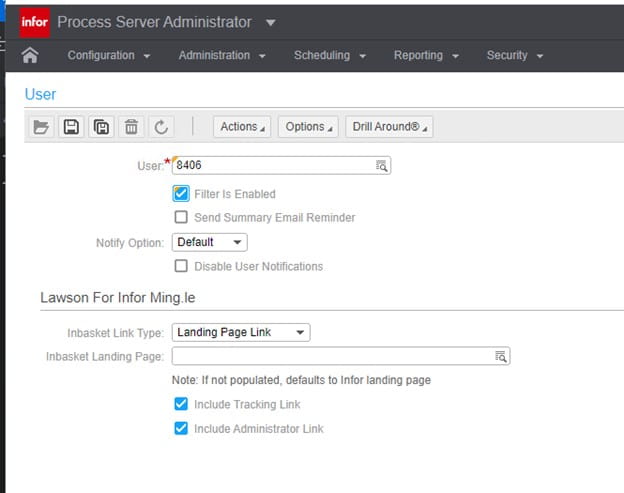Click the 'Note: If not populated' text

tap(301, 380)
